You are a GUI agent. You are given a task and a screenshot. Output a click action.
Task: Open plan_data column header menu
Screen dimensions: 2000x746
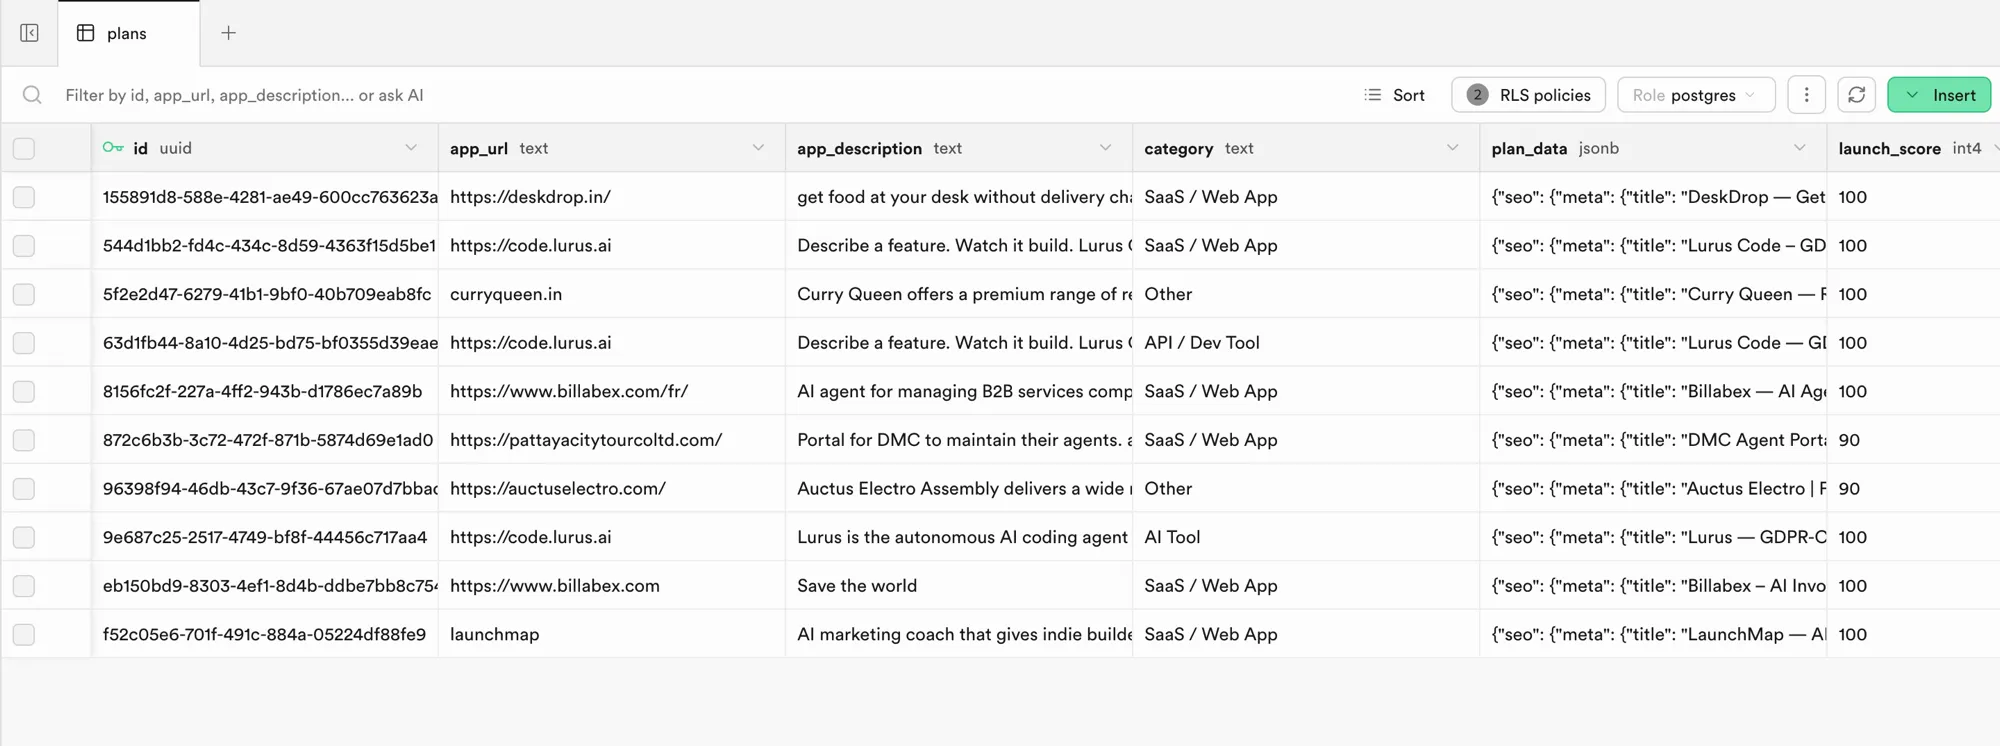coord(1799,148)
